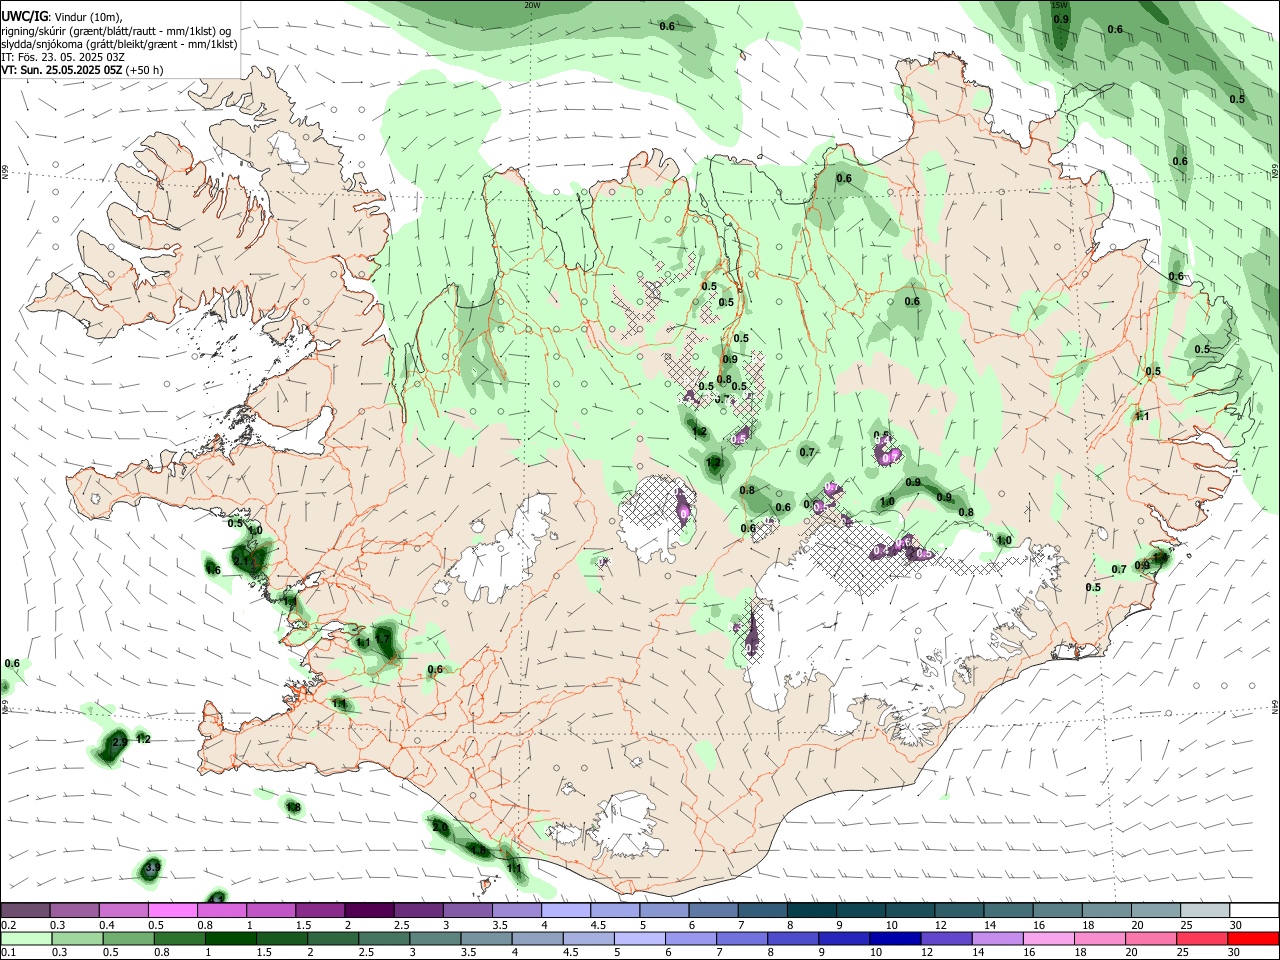Click the '20W' longitude label
Viewport: 1280px width, 960px height.
(x=532, y=5)
